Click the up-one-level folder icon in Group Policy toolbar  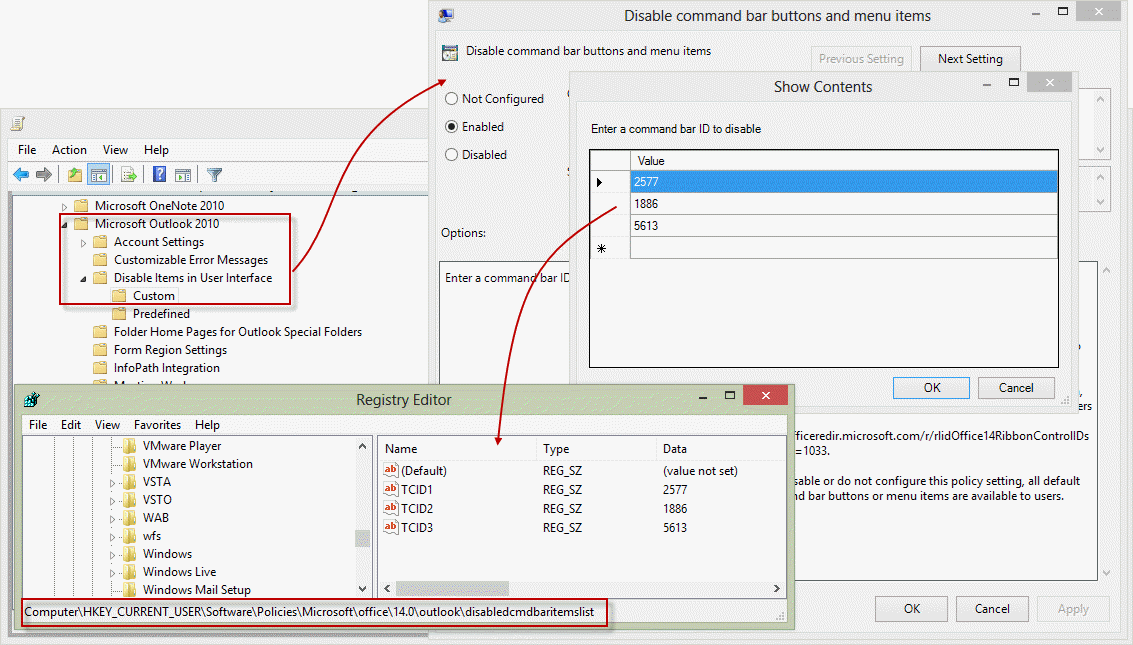[x=74, y=174]
